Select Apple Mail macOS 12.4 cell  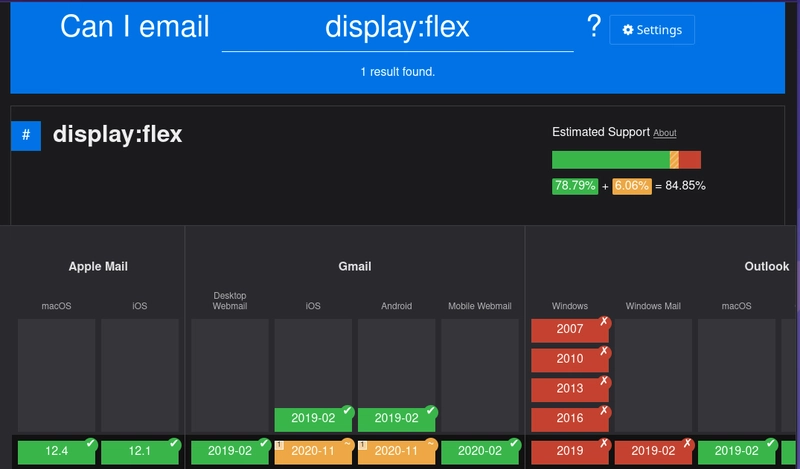pyautogui.click(x=57, y=451)
